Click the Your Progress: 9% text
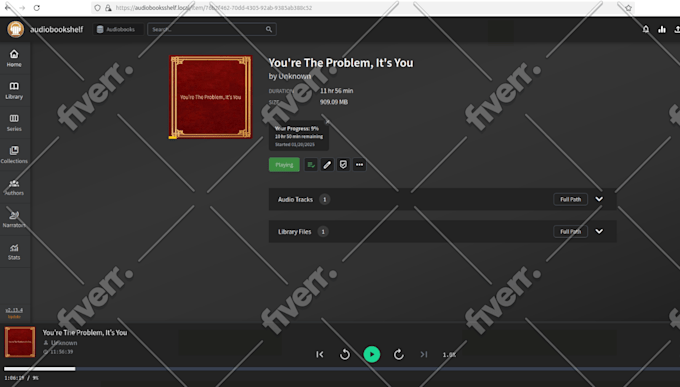 tap(297, 128)
